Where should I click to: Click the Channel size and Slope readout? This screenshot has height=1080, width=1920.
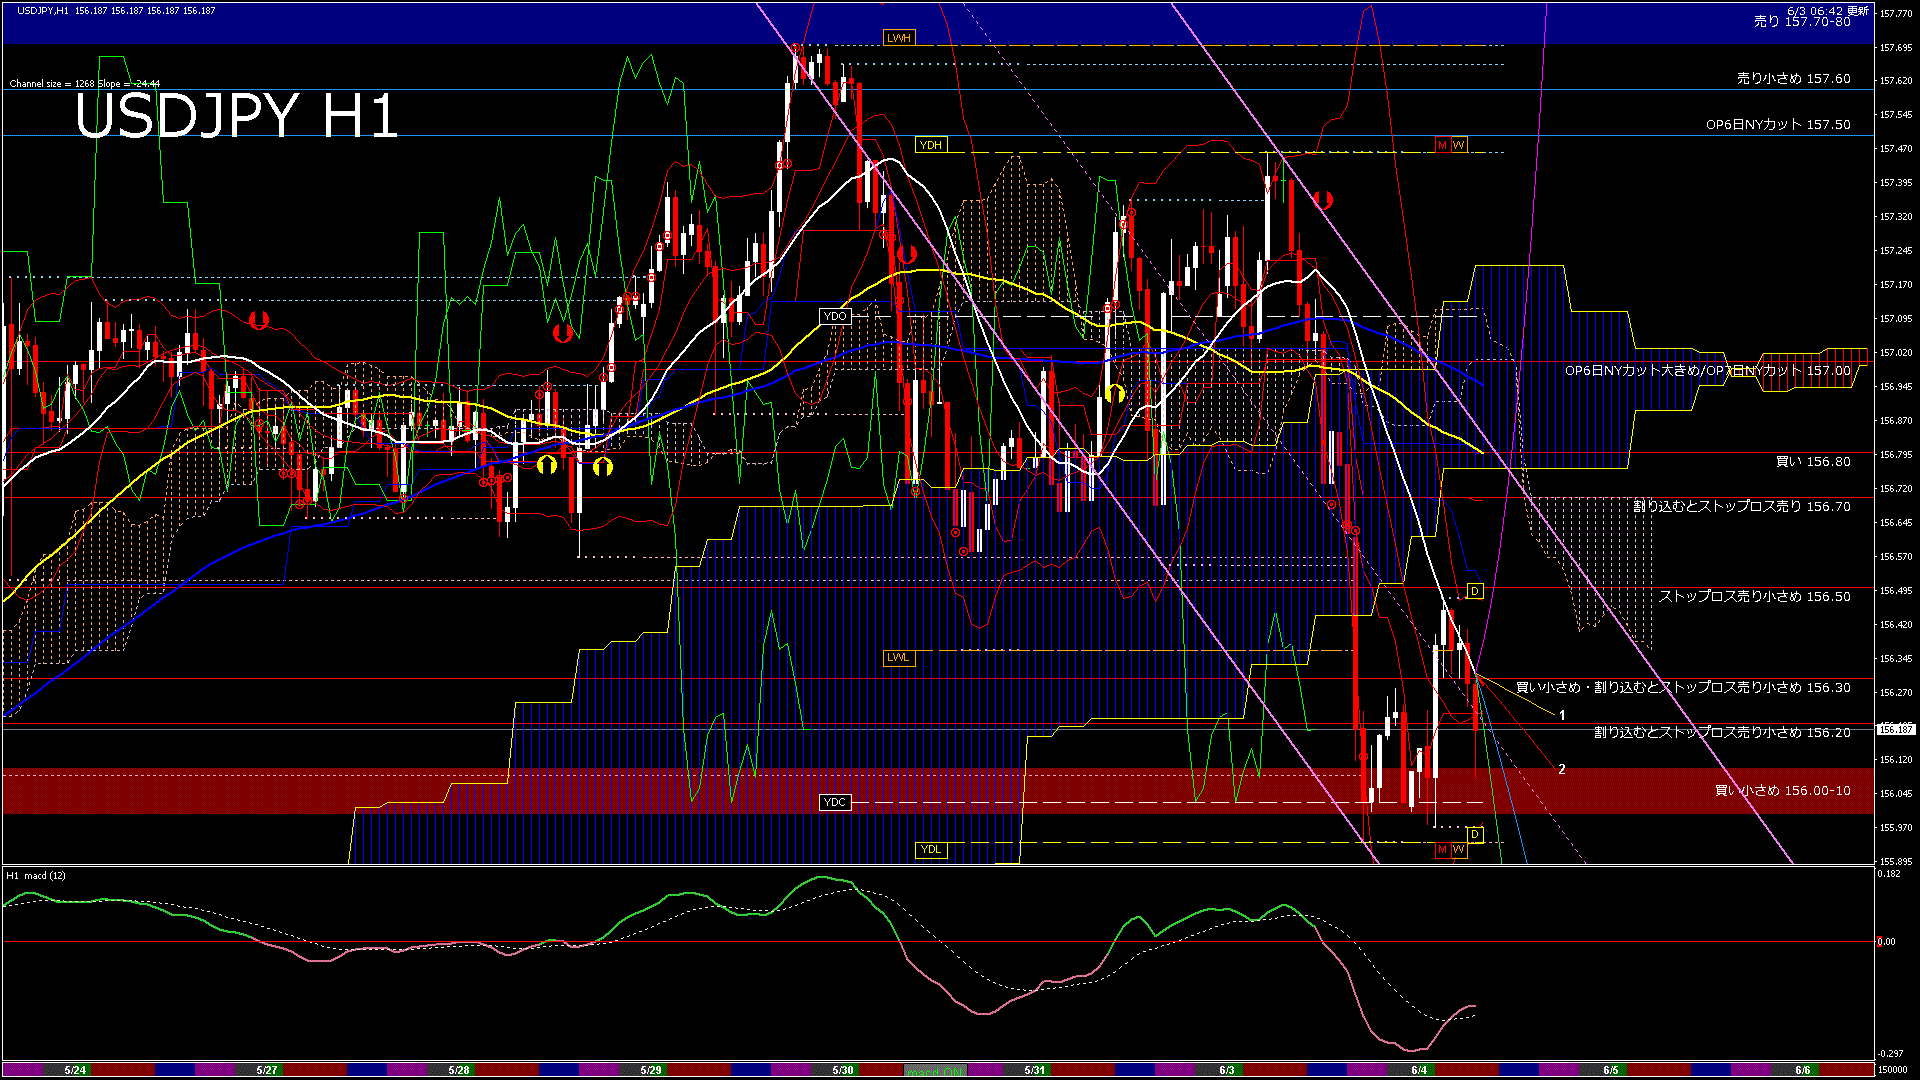click(85, 84)
